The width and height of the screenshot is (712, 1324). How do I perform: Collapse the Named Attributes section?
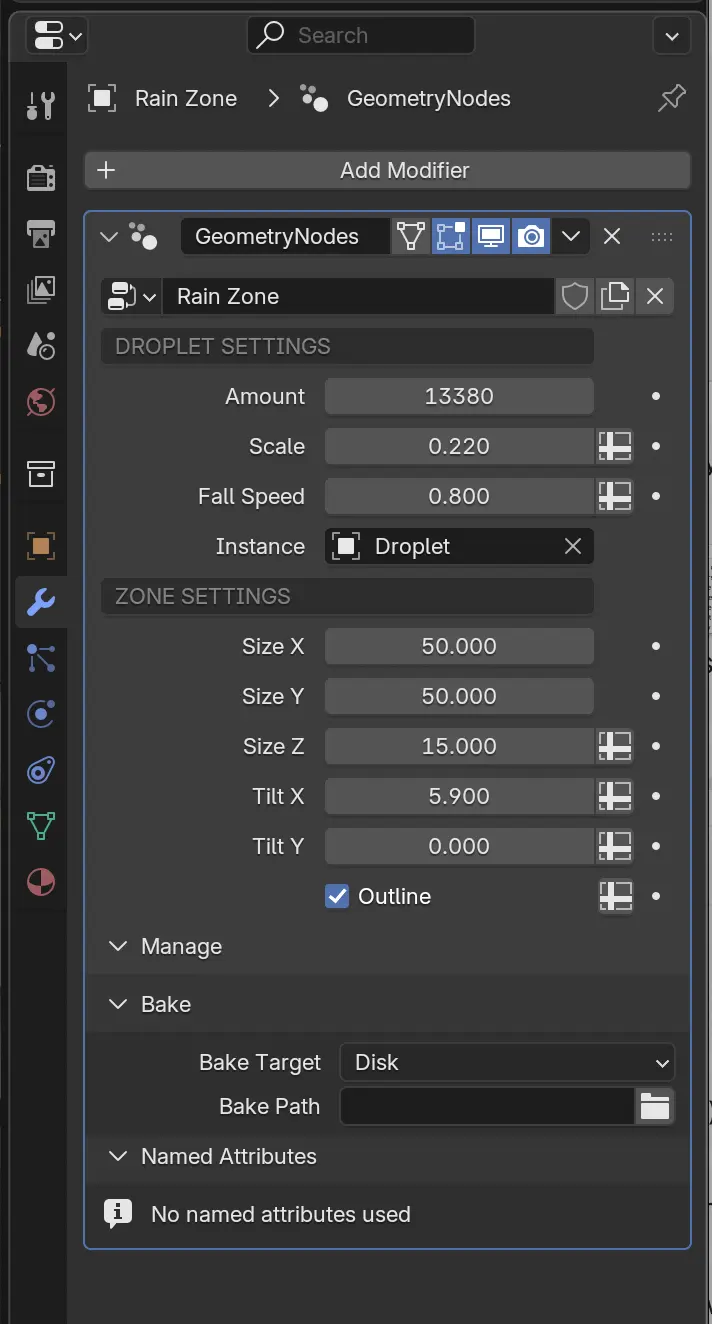(x=118, y=1156)
